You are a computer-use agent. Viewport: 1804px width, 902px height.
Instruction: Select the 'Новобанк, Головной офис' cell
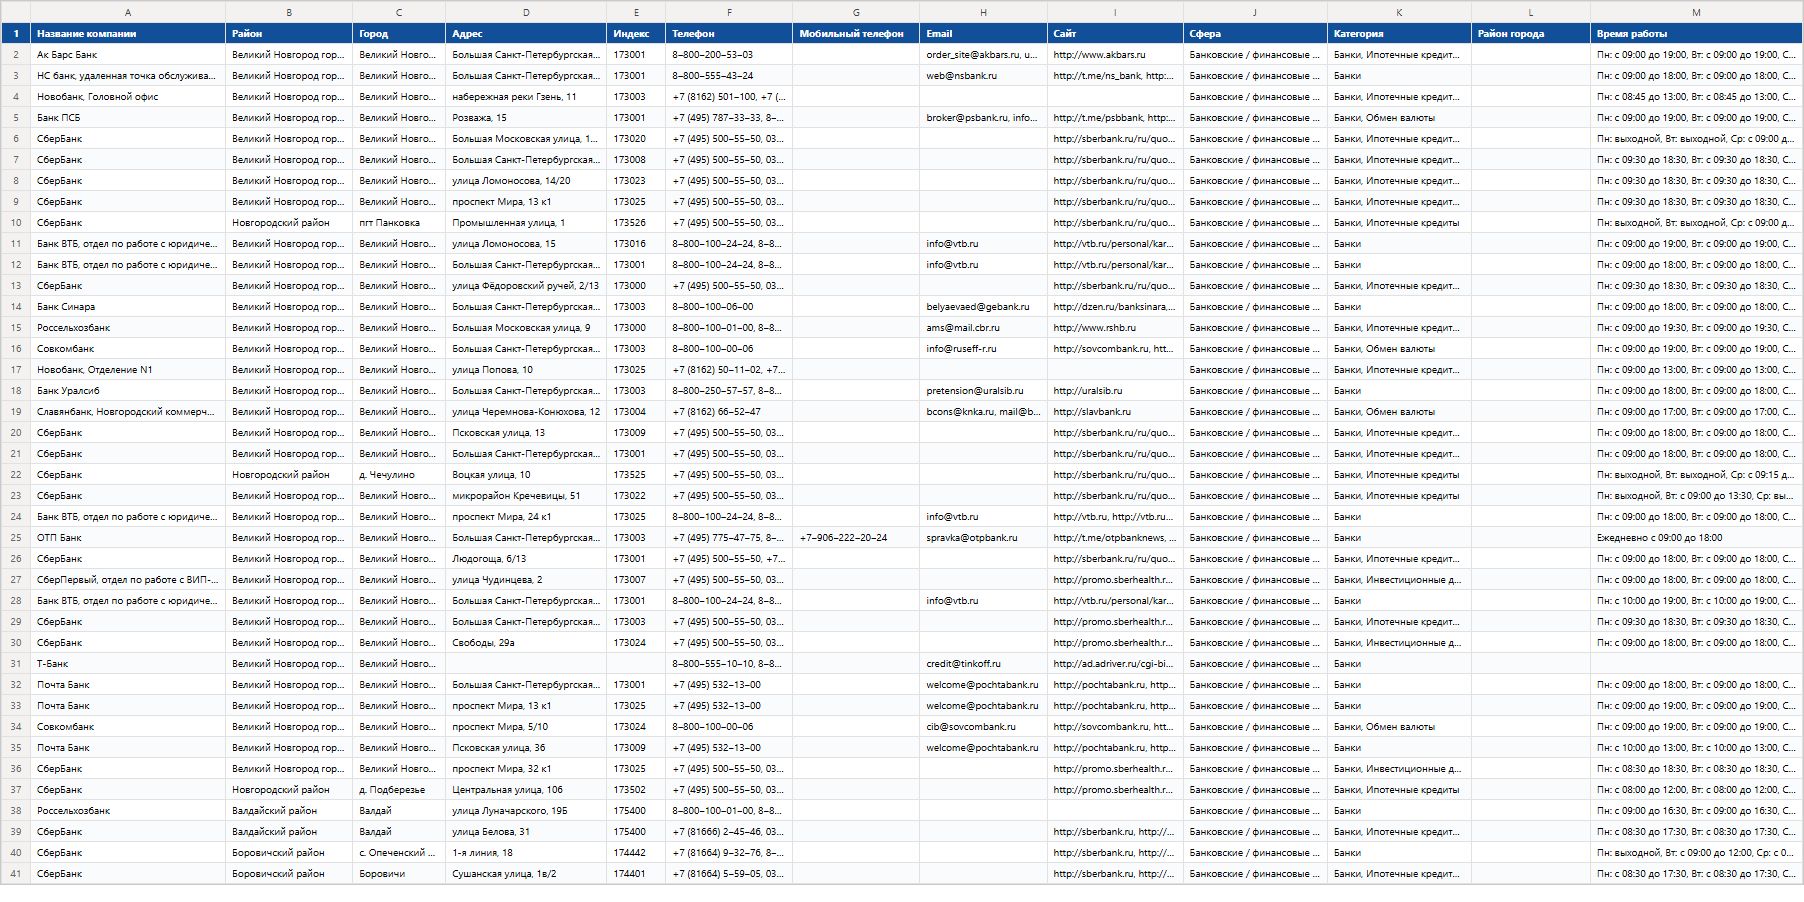pos(128,97)
